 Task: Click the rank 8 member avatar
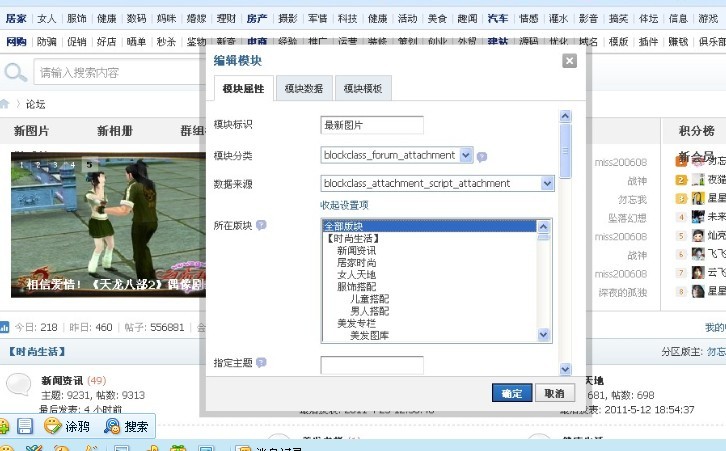pyautogui.click(x=698, y=291)
